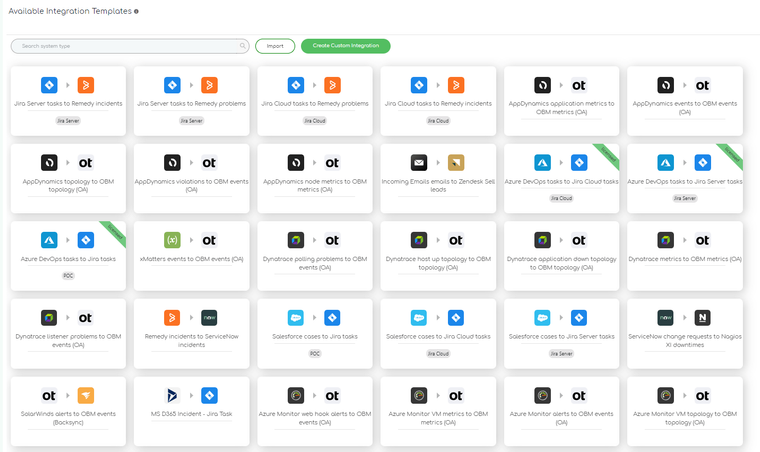Click ot icon on AppDynamics events to OBM card
This screenshot has height=452, width=760.
(x=702, y=85)
